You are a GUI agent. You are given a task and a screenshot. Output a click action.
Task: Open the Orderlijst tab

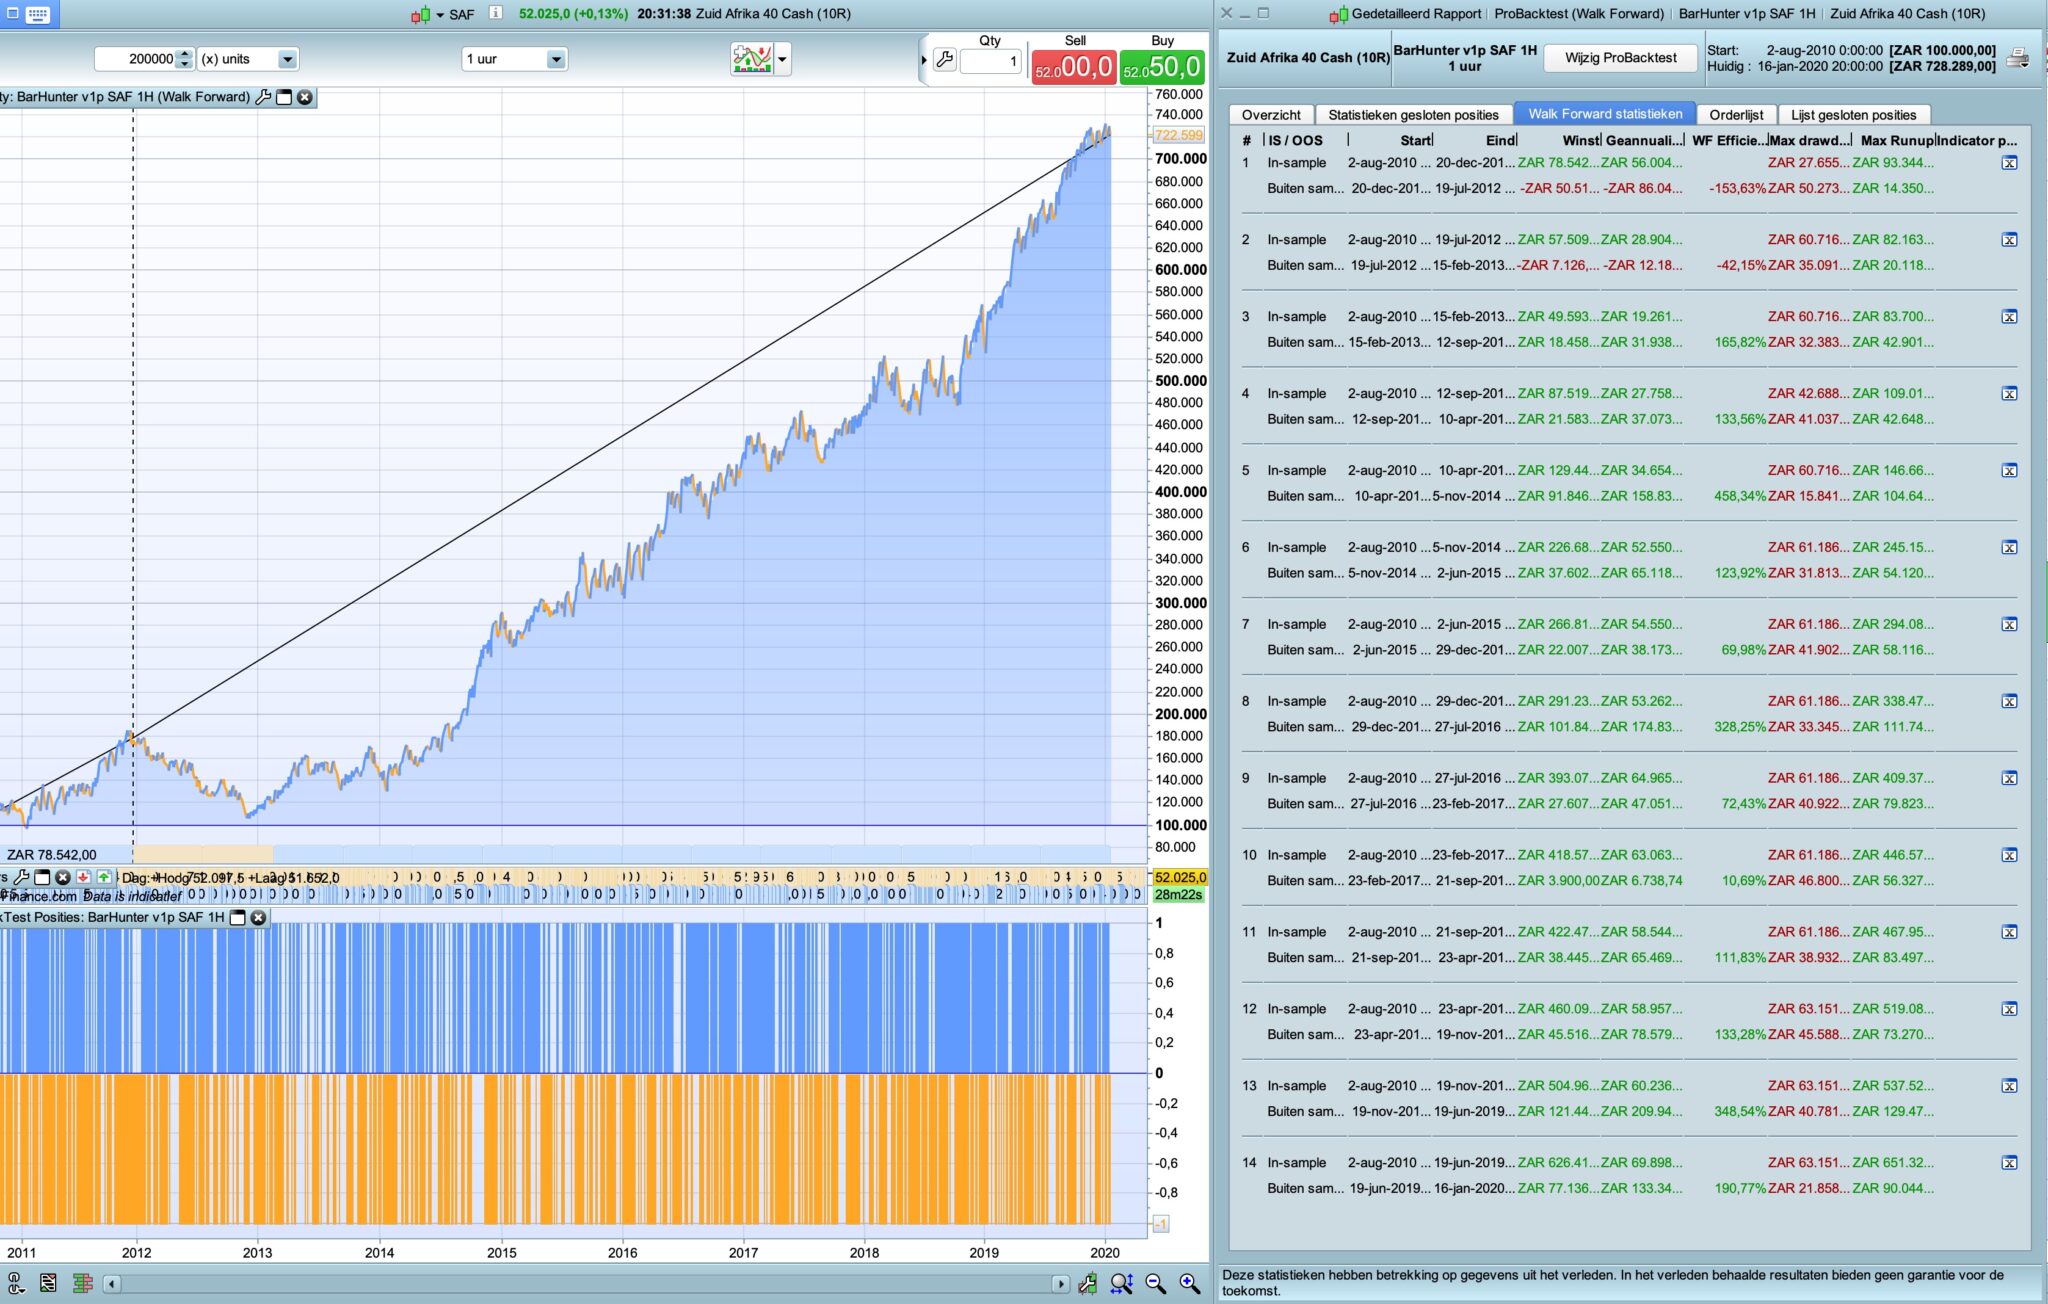[x=1735, y=115]
